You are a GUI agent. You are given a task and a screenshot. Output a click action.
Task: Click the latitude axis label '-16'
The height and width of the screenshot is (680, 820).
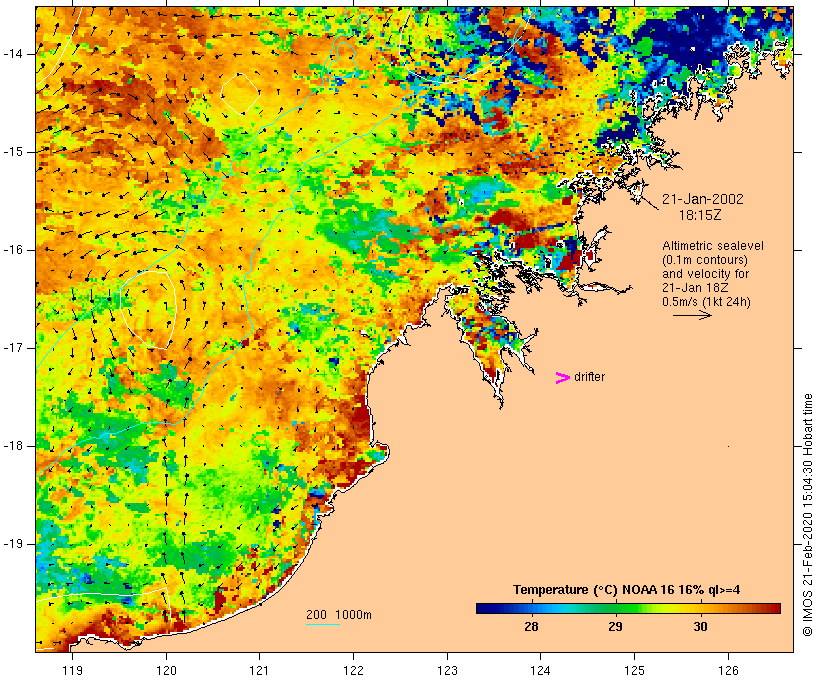[x=13, y=250]
